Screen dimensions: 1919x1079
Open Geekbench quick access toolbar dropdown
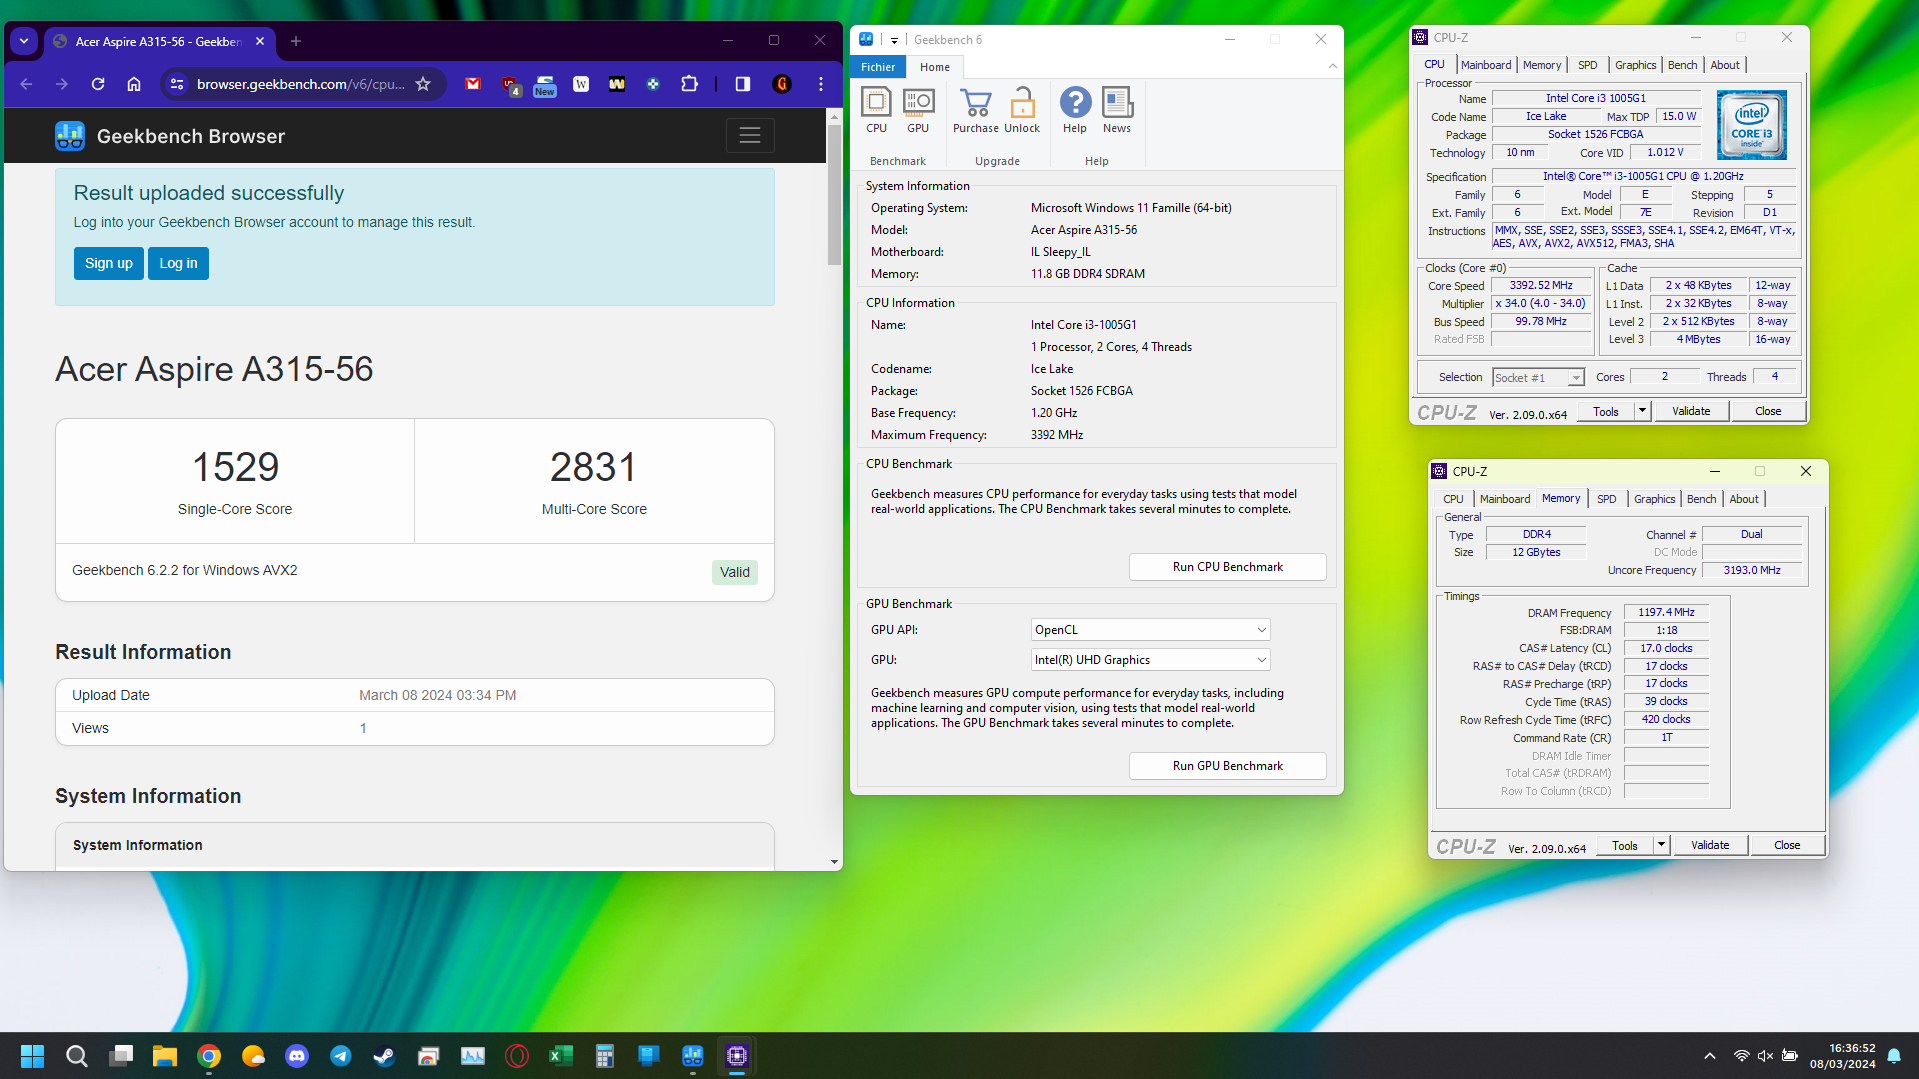click(x=894, y=40)
